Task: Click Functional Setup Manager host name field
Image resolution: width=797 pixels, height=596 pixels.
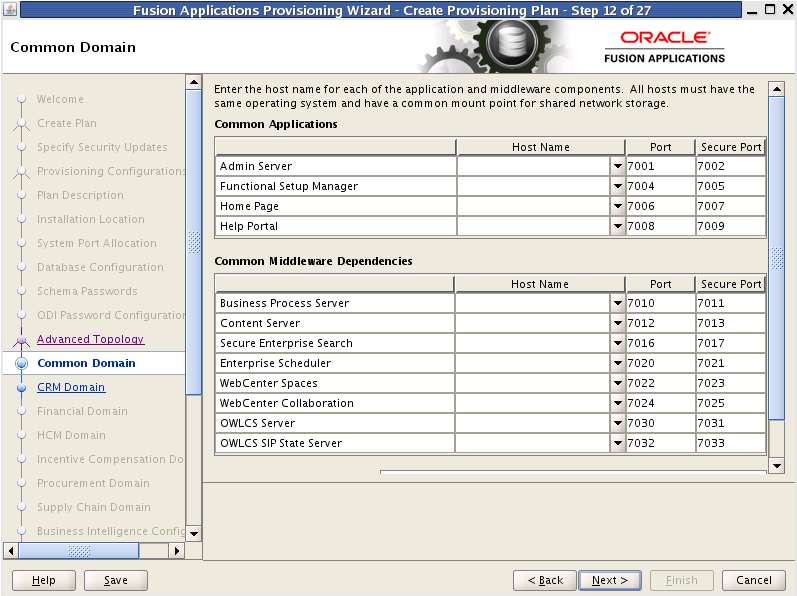Action: click(534, 186)
